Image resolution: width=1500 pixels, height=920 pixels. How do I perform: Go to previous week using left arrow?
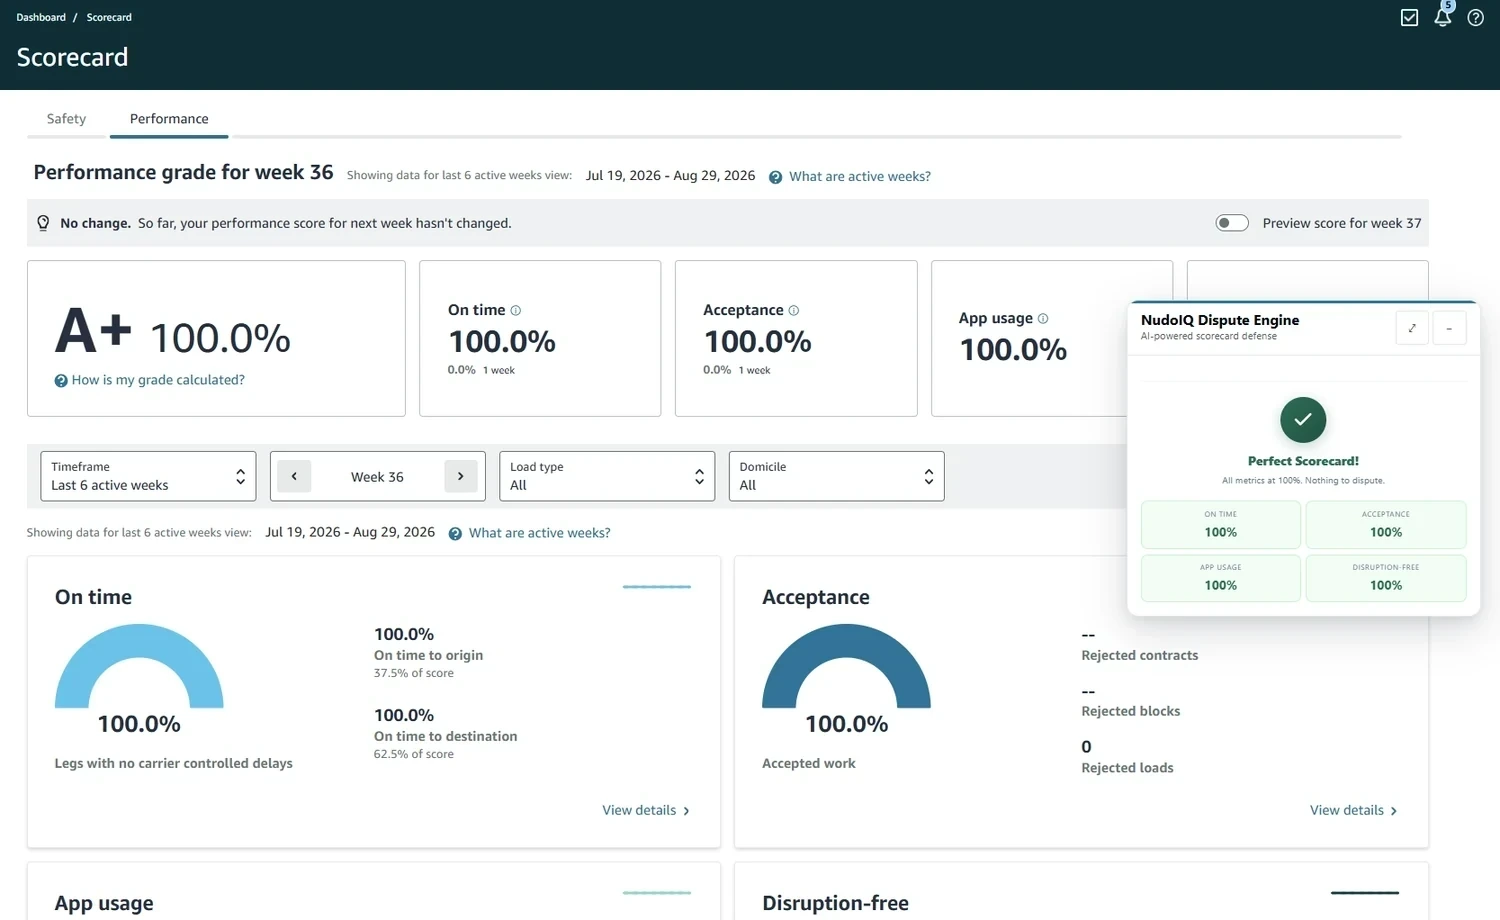[294, 476]
